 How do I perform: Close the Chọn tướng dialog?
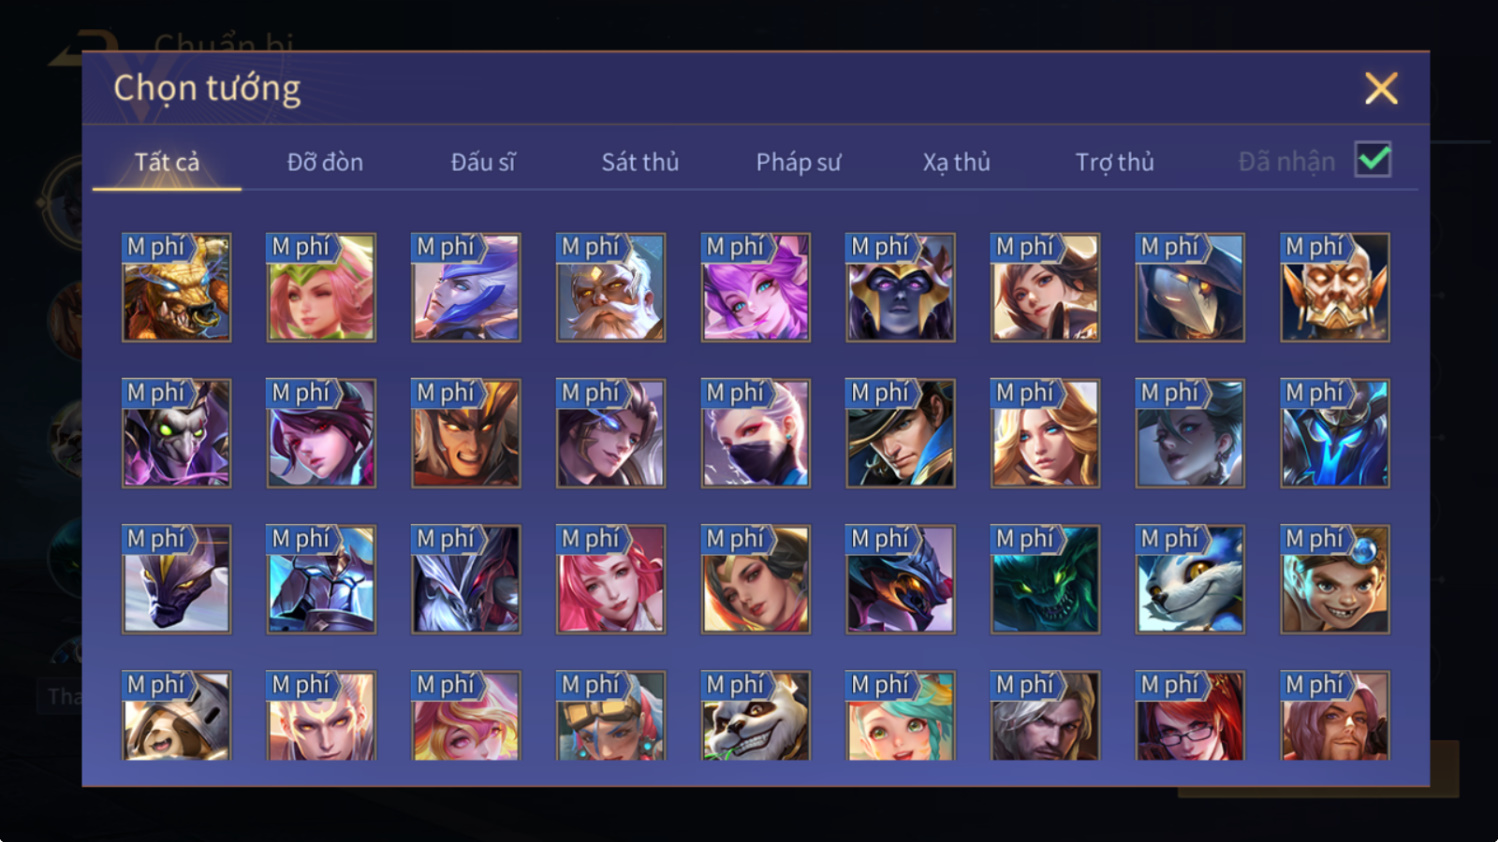pyautogui.click(x=1381, y=89)
